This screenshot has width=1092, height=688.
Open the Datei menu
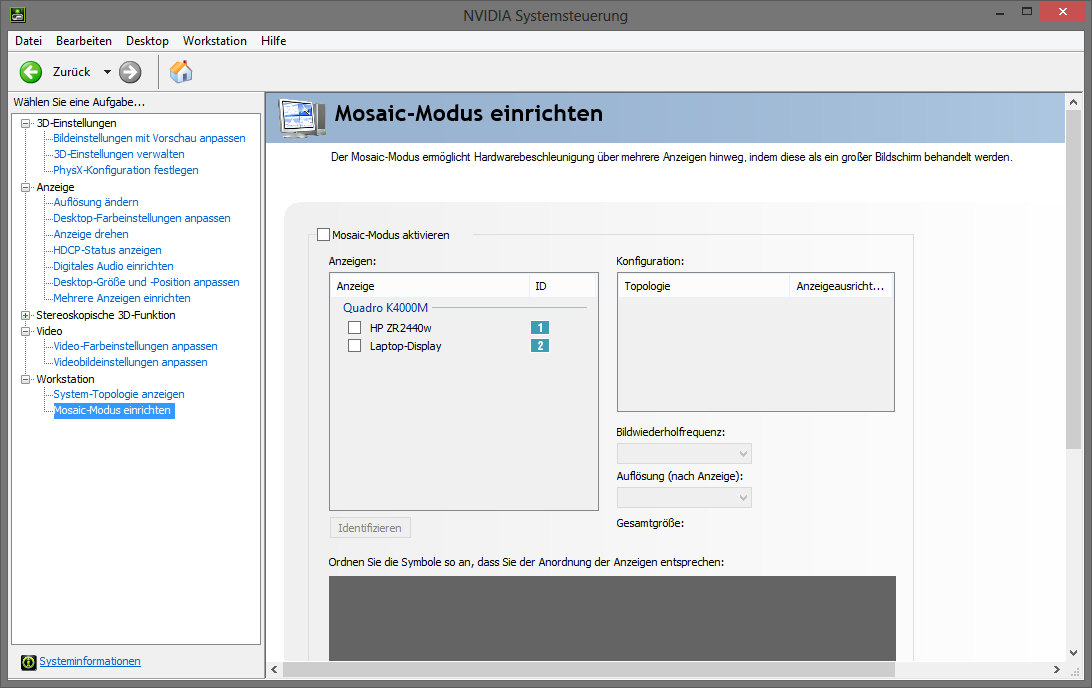29,40
